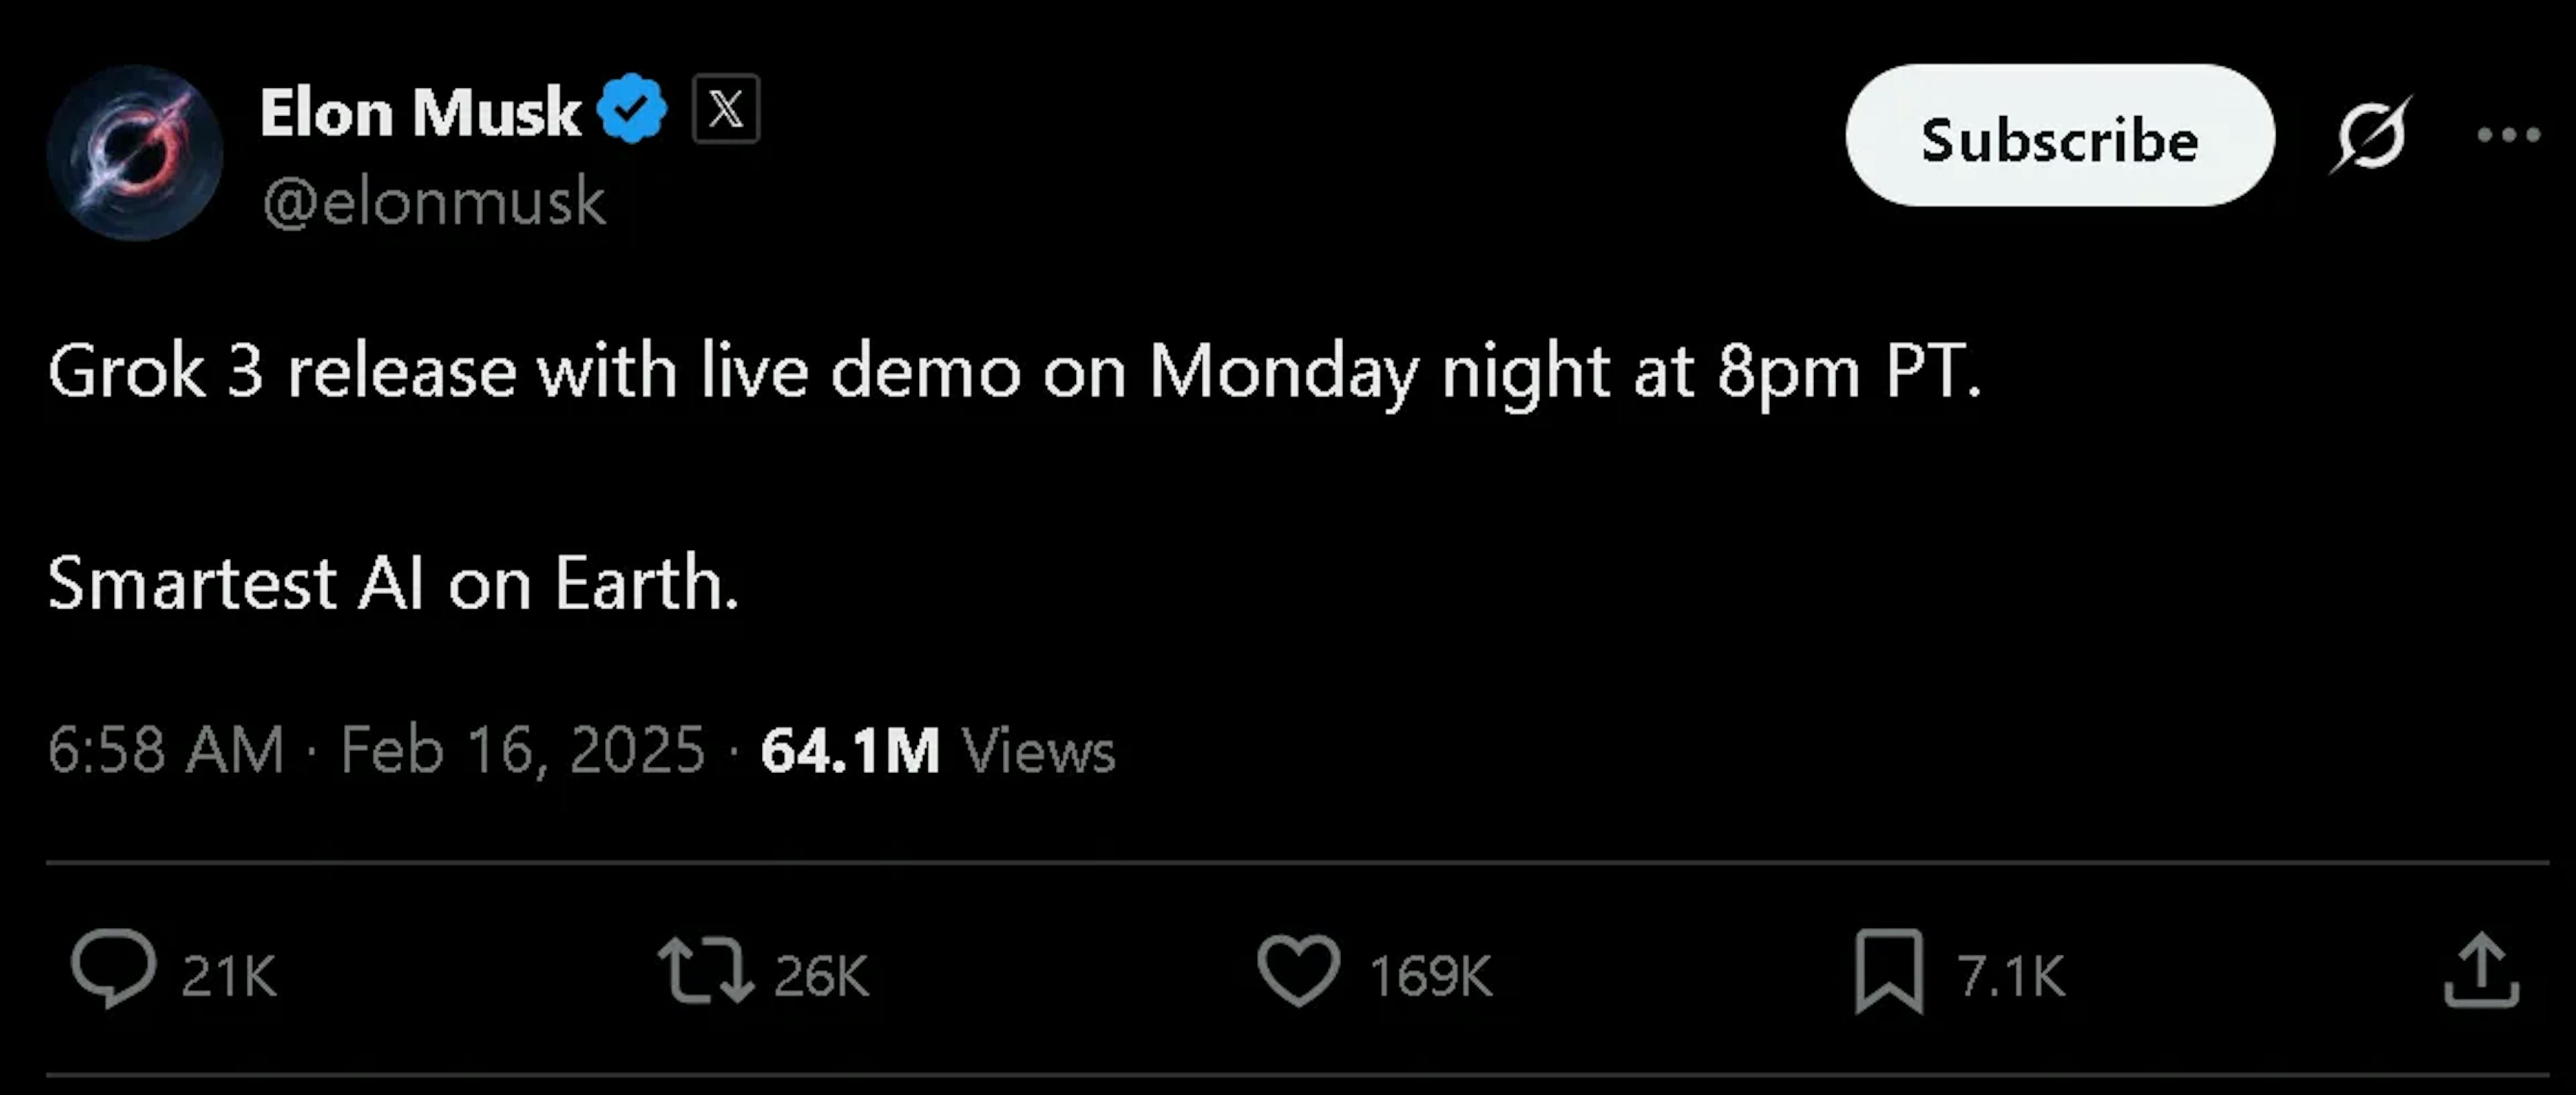Click the Feb 16, 2025 date
This screenshot has width=2576, height=1095.
(523, 750)
